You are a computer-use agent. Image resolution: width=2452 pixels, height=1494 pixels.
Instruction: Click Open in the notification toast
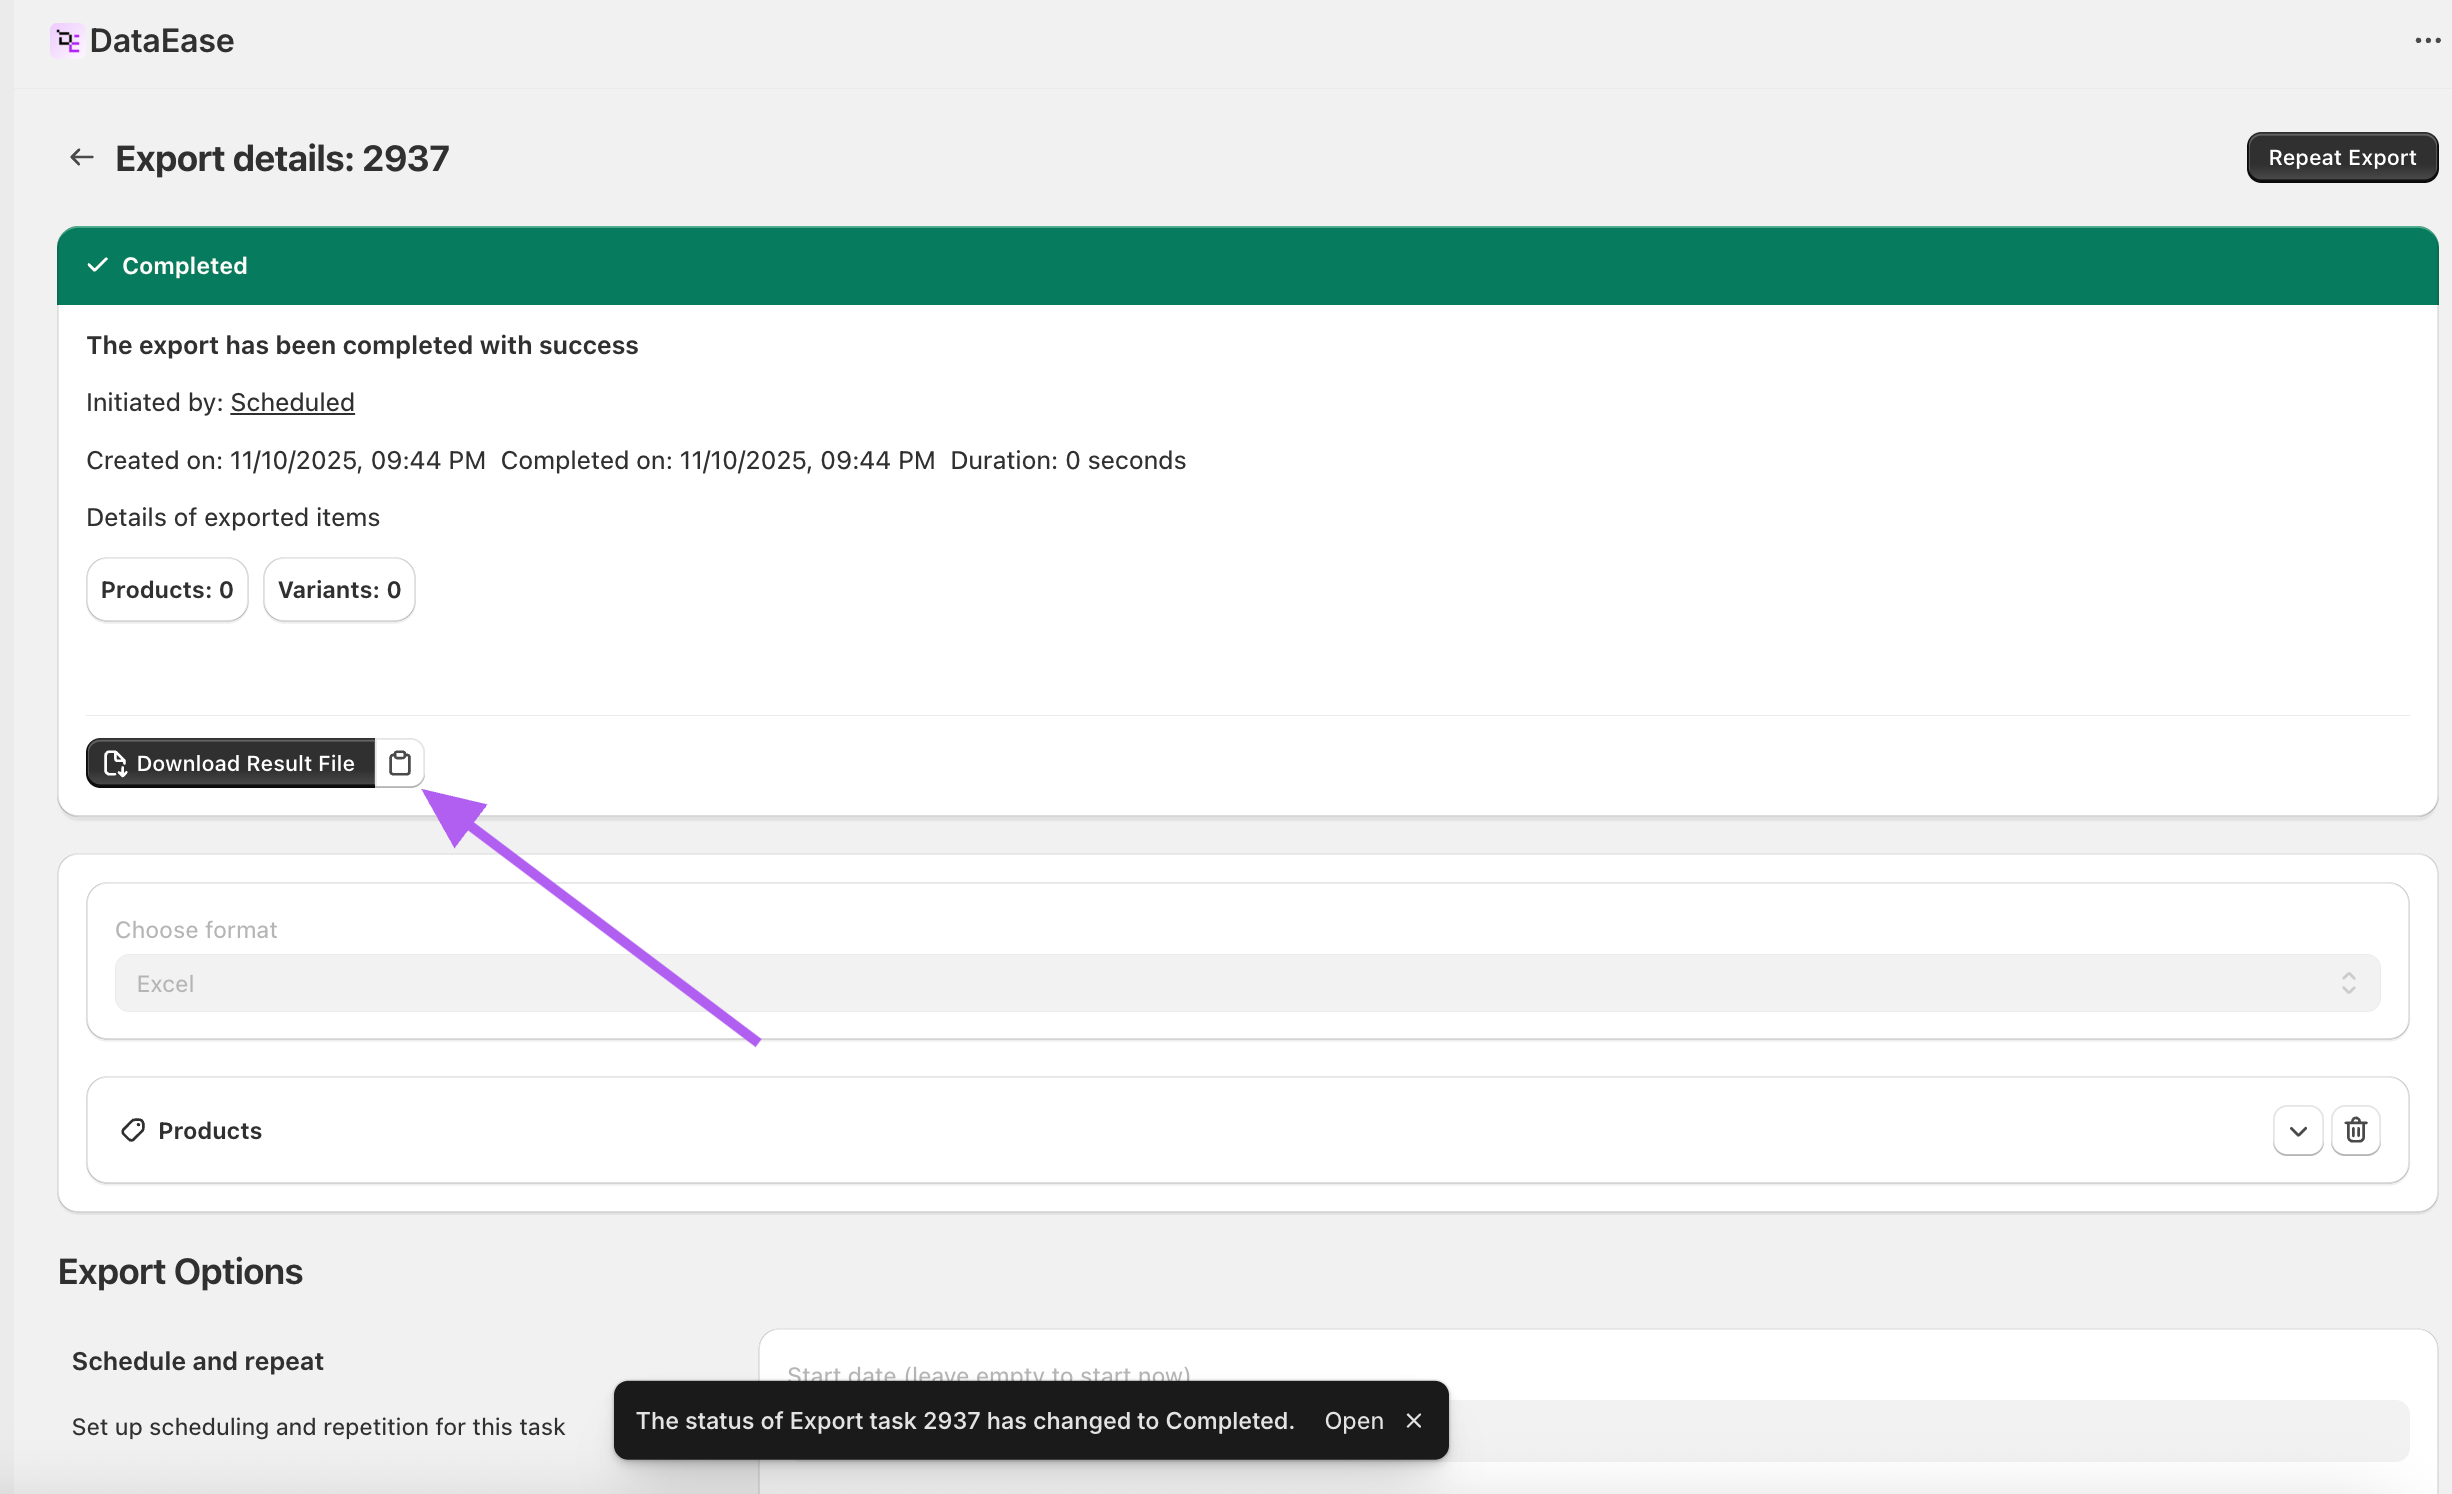pos(1354,1420)
